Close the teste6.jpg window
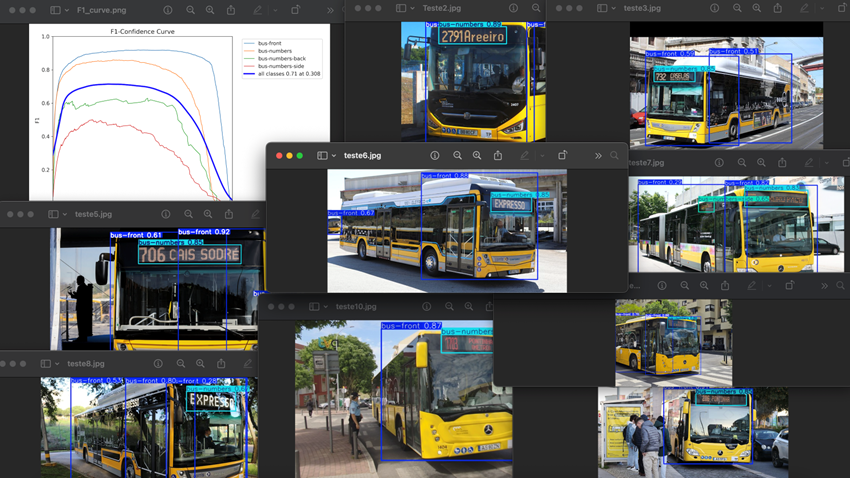 point(279,156)
